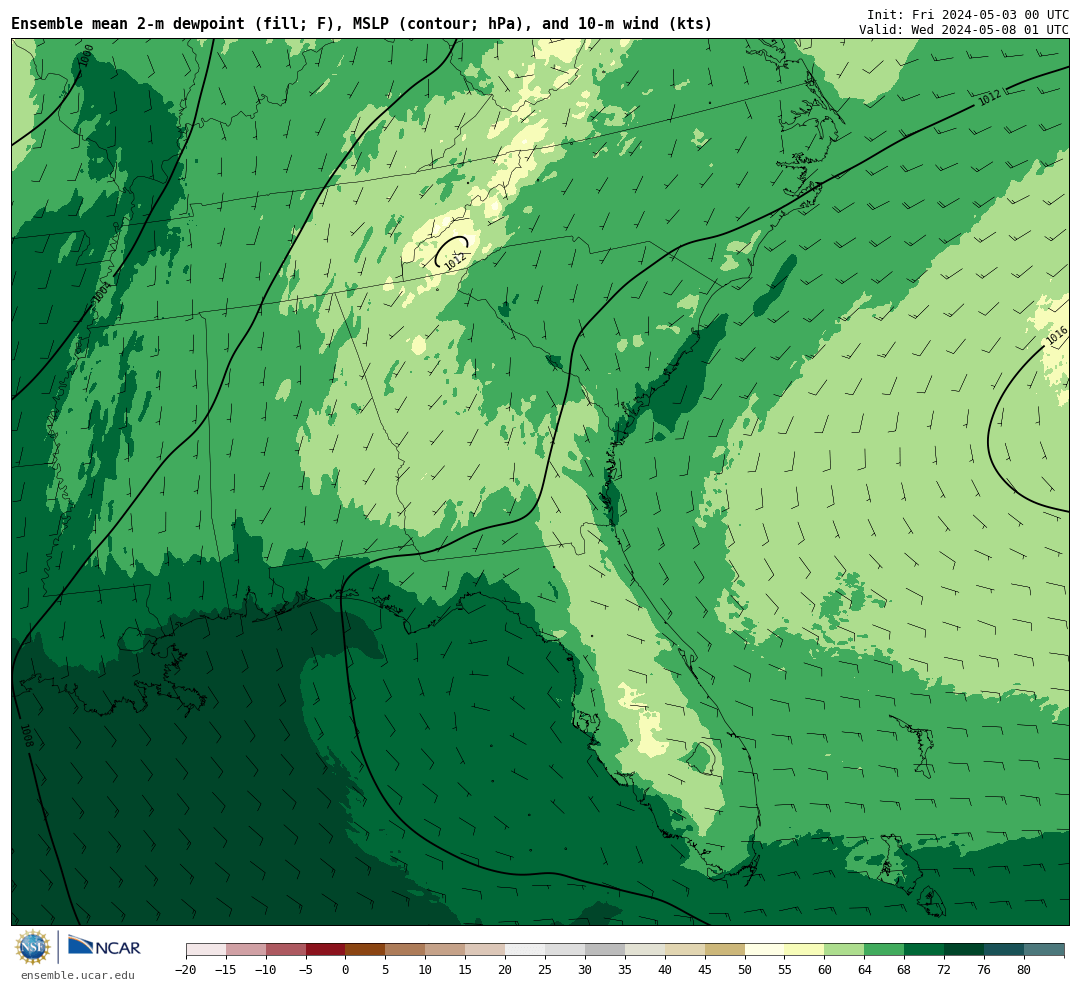Click the 50 colorbar tick label

pos(745,970)
